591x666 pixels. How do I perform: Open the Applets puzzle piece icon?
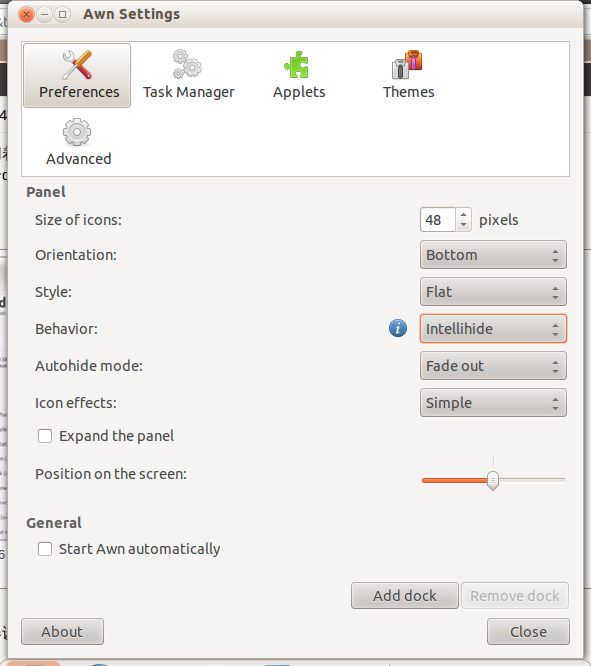coord(297,65)
